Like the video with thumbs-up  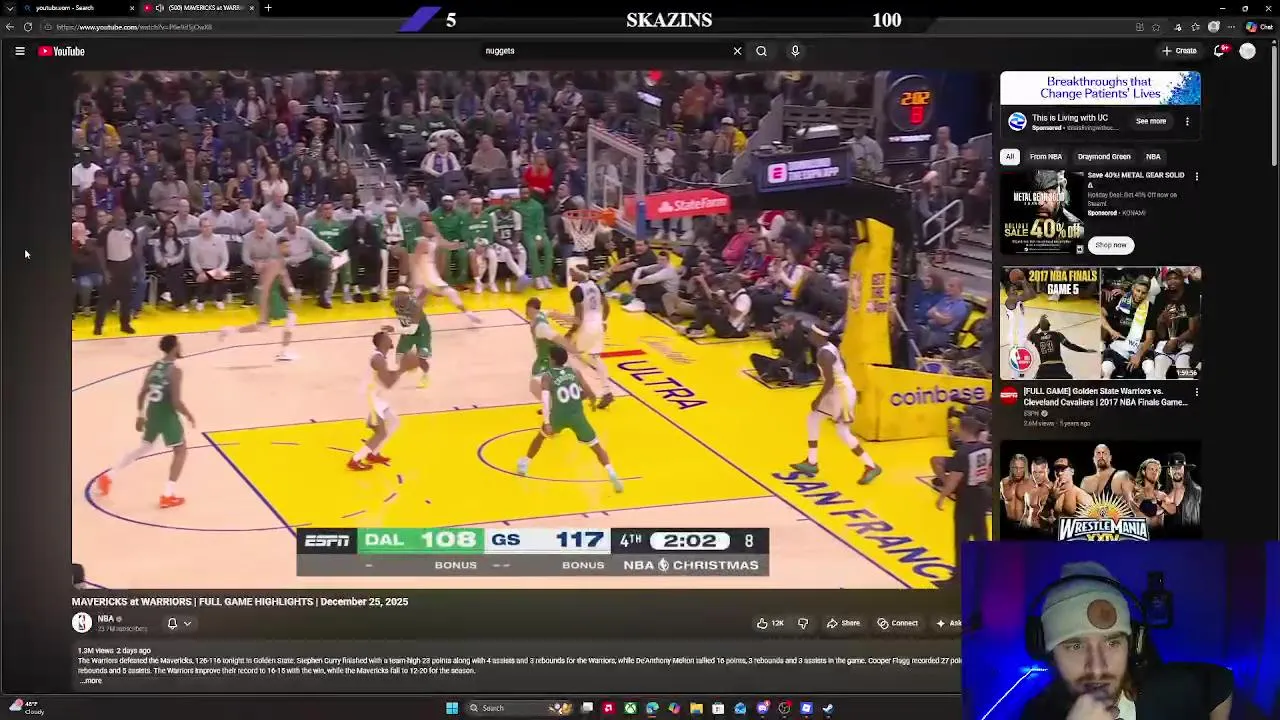pos(770,623)
